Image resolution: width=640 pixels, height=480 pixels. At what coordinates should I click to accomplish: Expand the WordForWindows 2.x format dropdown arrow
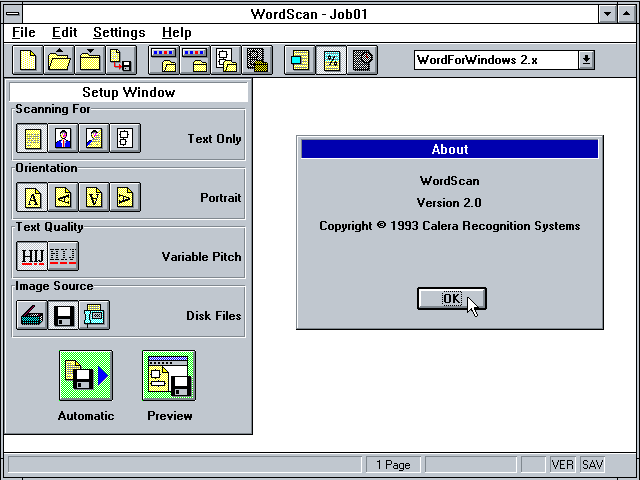coord(586,60)
